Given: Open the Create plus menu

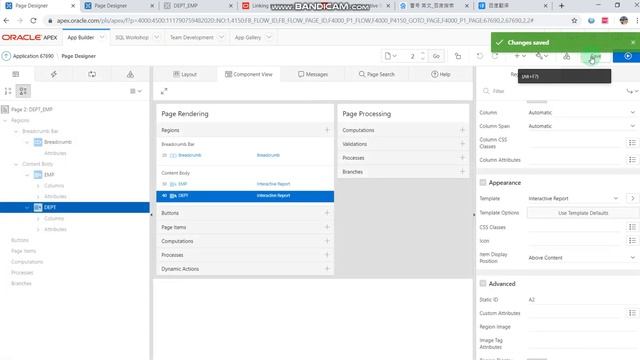Looking at the screenshot, I should tap(520, 56).
